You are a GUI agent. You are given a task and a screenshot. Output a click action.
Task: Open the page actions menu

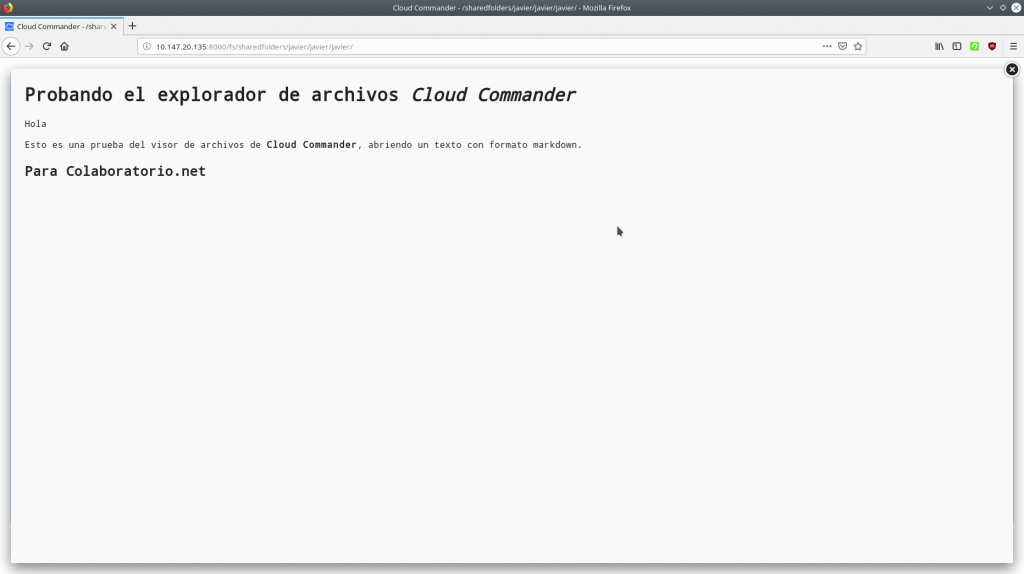[827, 46]
